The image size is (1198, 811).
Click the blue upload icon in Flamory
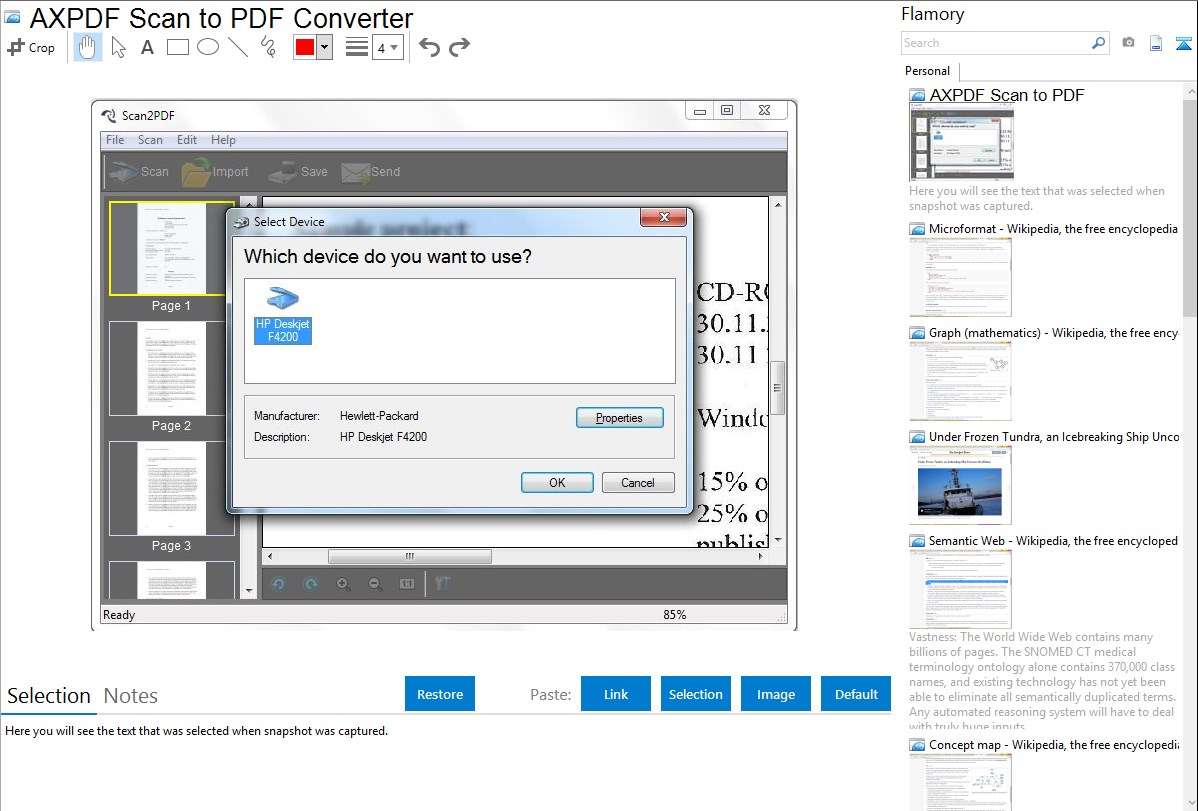[1183, 43]
